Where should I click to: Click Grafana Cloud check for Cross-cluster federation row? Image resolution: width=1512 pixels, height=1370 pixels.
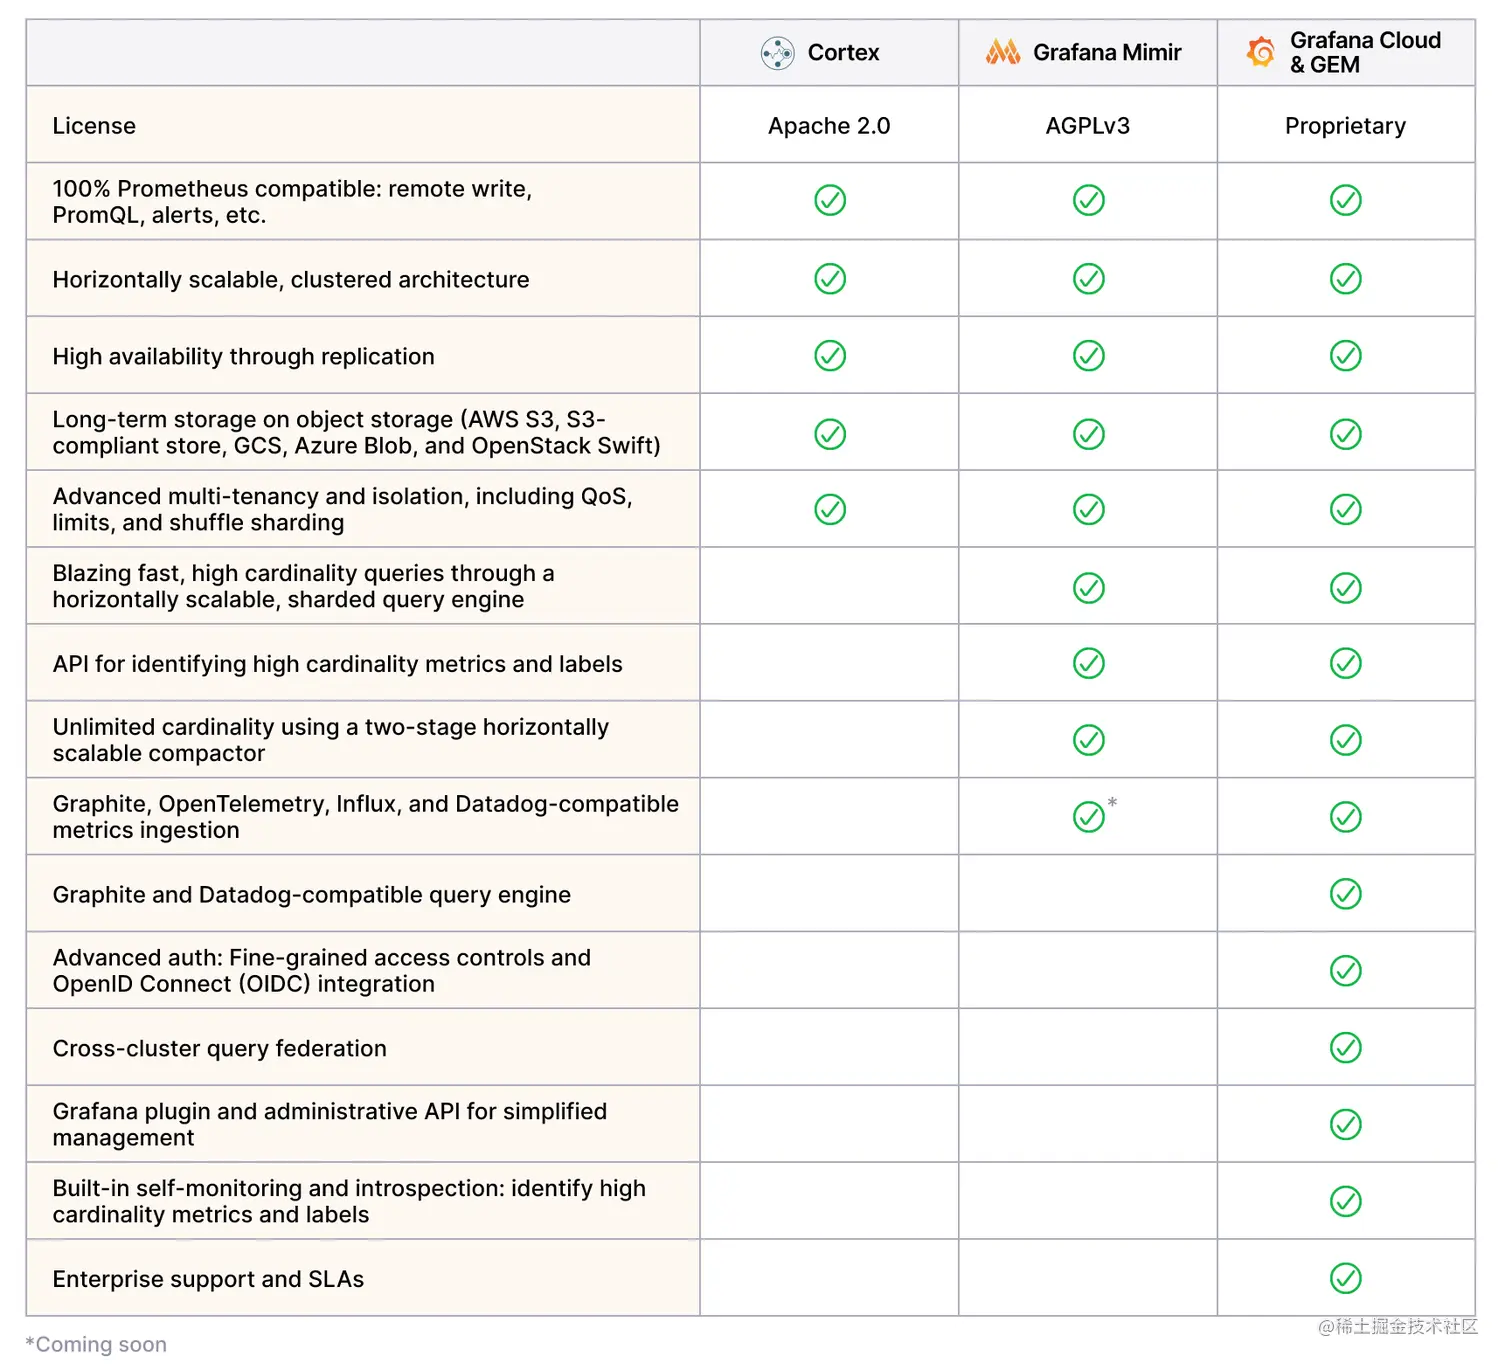(1346, 1048)
